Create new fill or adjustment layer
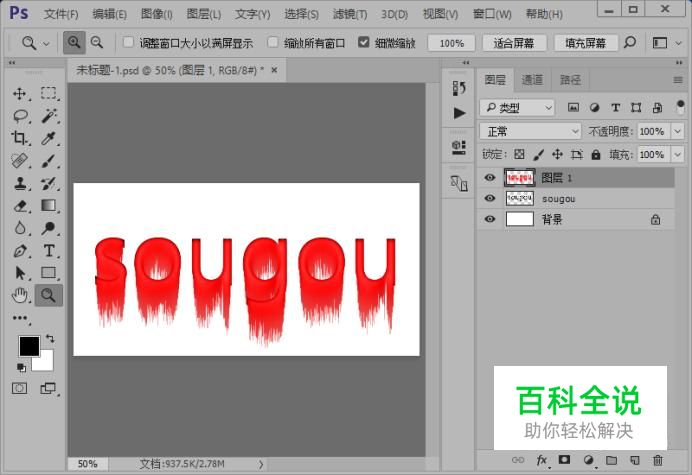Viewport: 692px width, 475px height. pos(588,460)
